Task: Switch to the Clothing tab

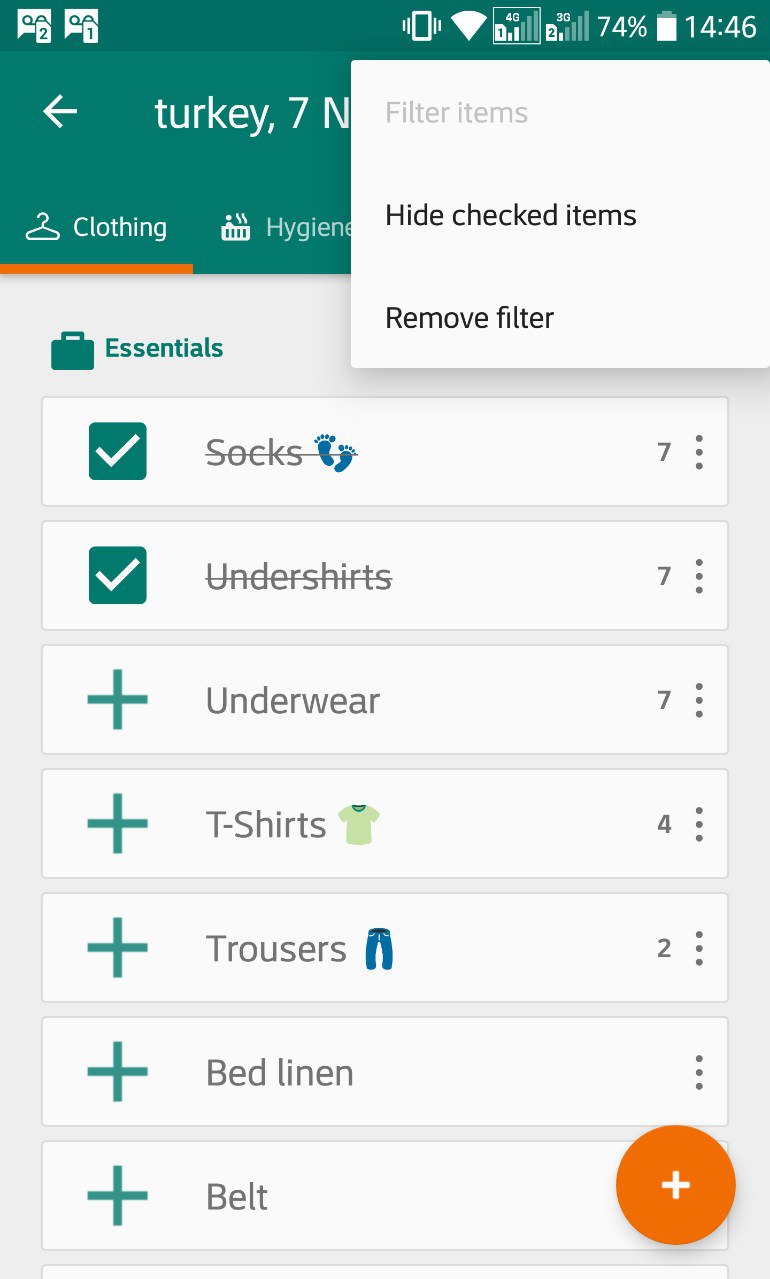Action: point(96,228)
